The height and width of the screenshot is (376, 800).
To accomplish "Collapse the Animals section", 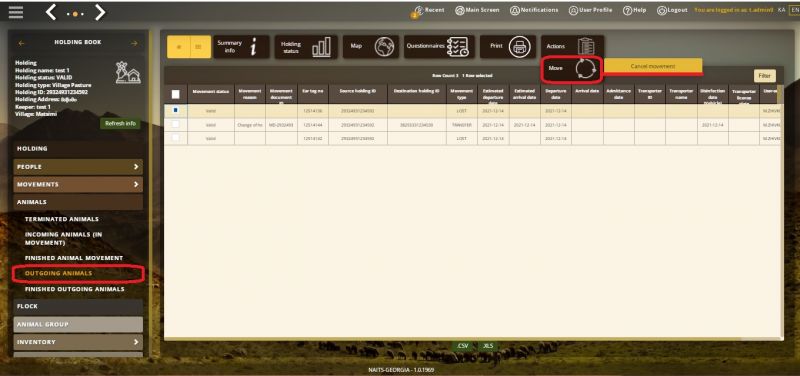I will pos(78,202).
